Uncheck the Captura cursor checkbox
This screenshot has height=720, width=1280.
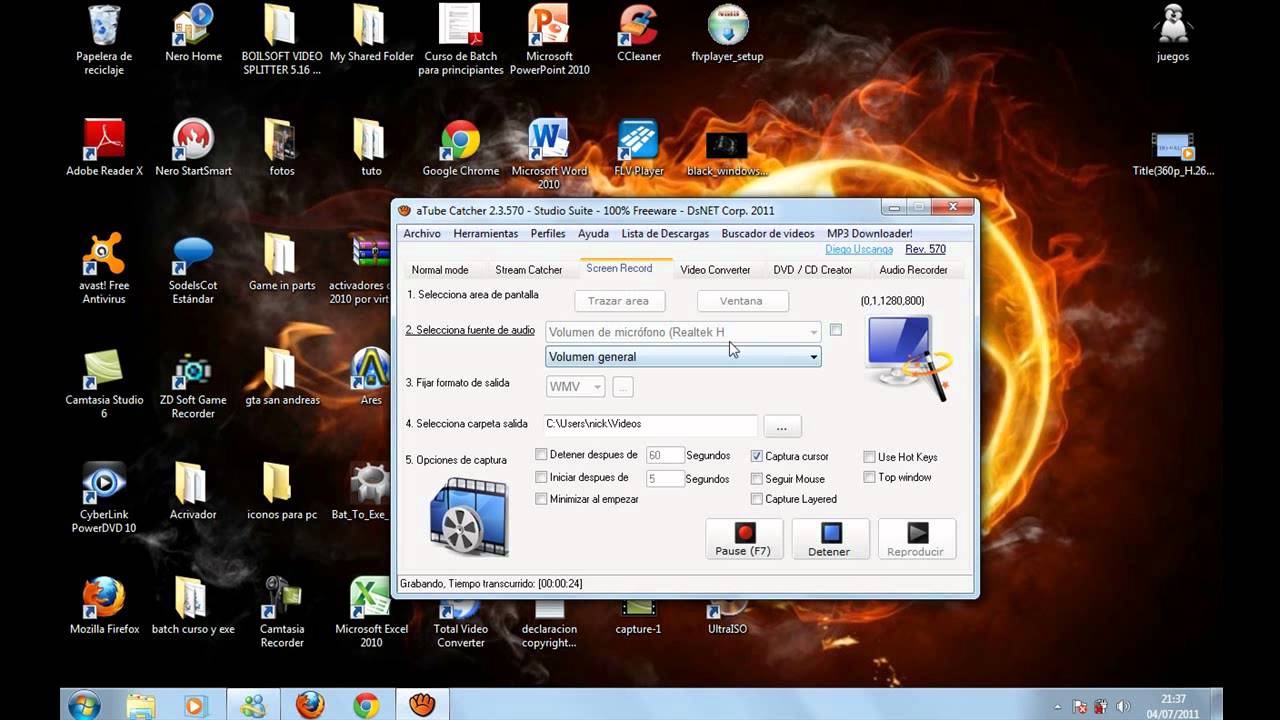pos(757,456)
